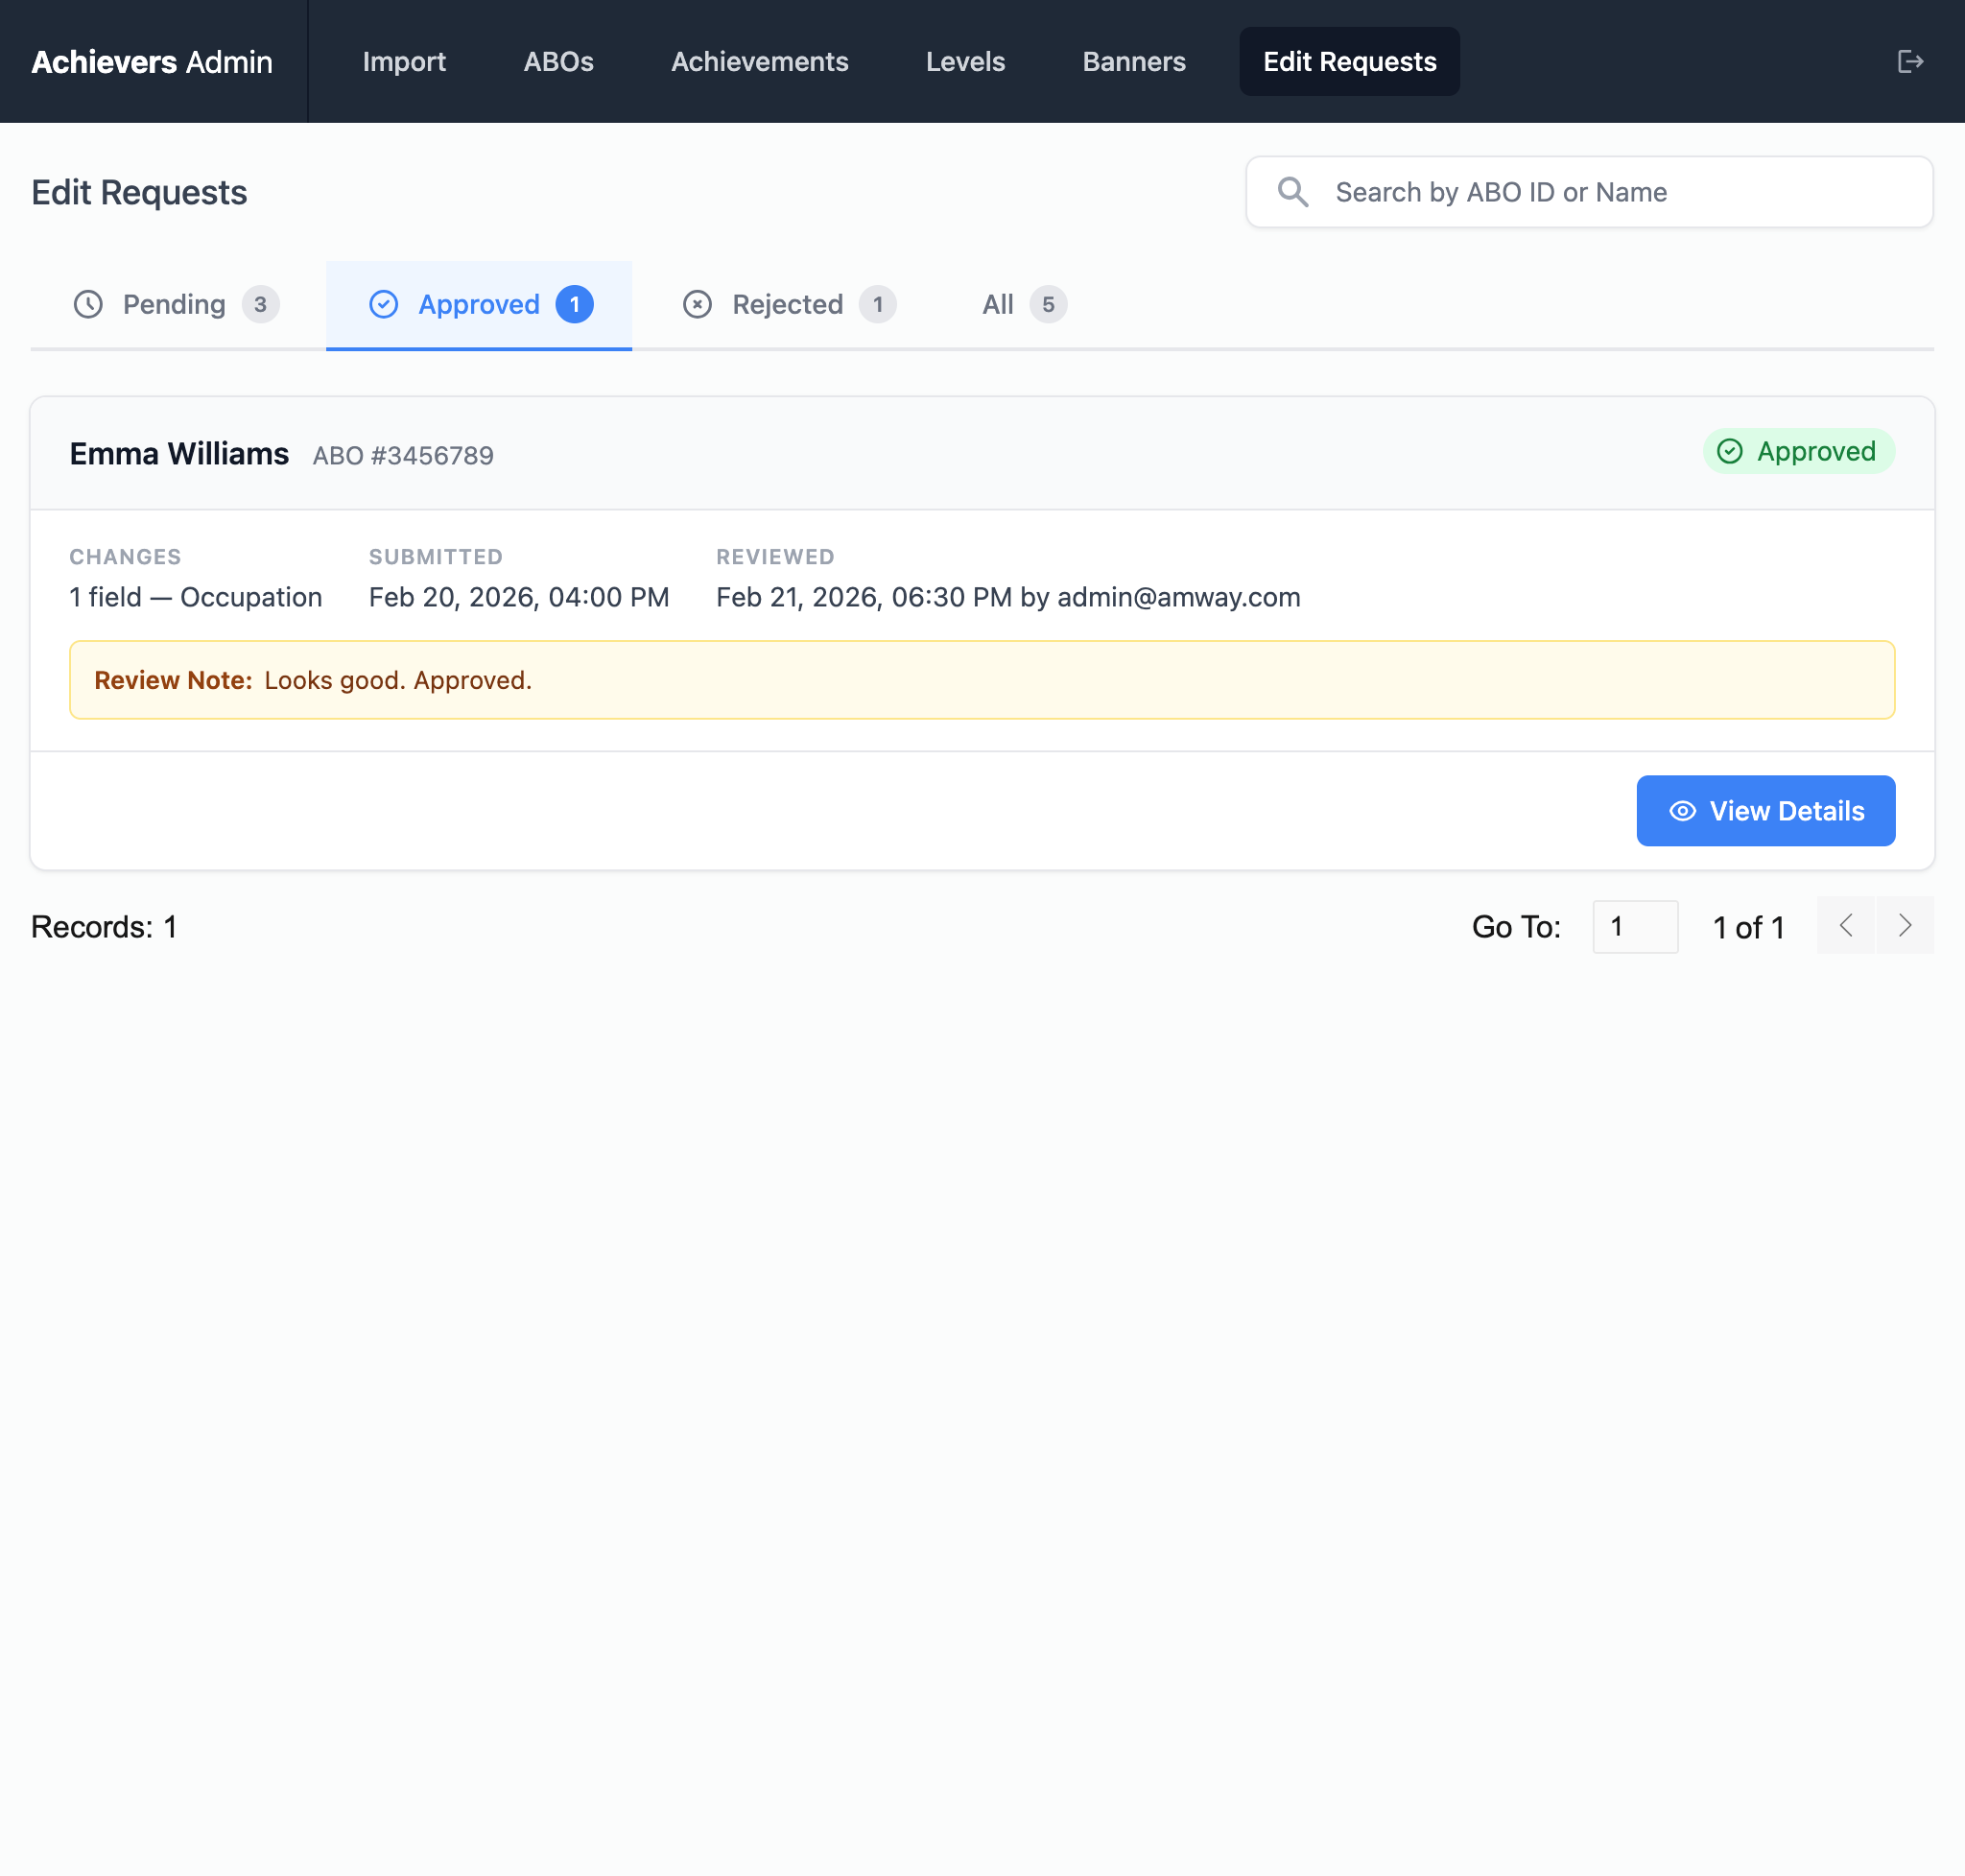Open the ABOs nav item
The width and height of the screenshot is (1965, 1876).
click(x=558, y=62)
